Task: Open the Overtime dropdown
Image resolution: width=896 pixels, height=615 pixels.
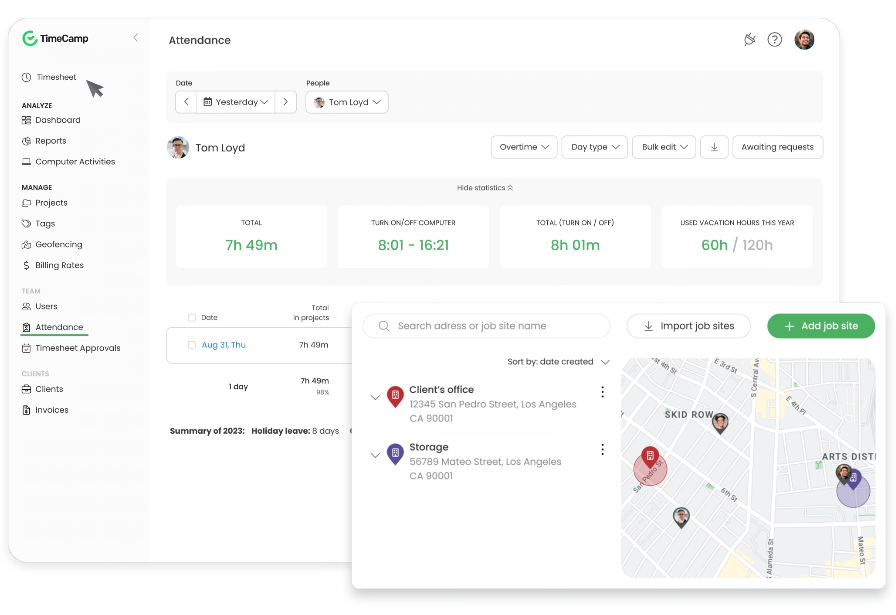Action: pyautogui.click(x=524, y=147)
